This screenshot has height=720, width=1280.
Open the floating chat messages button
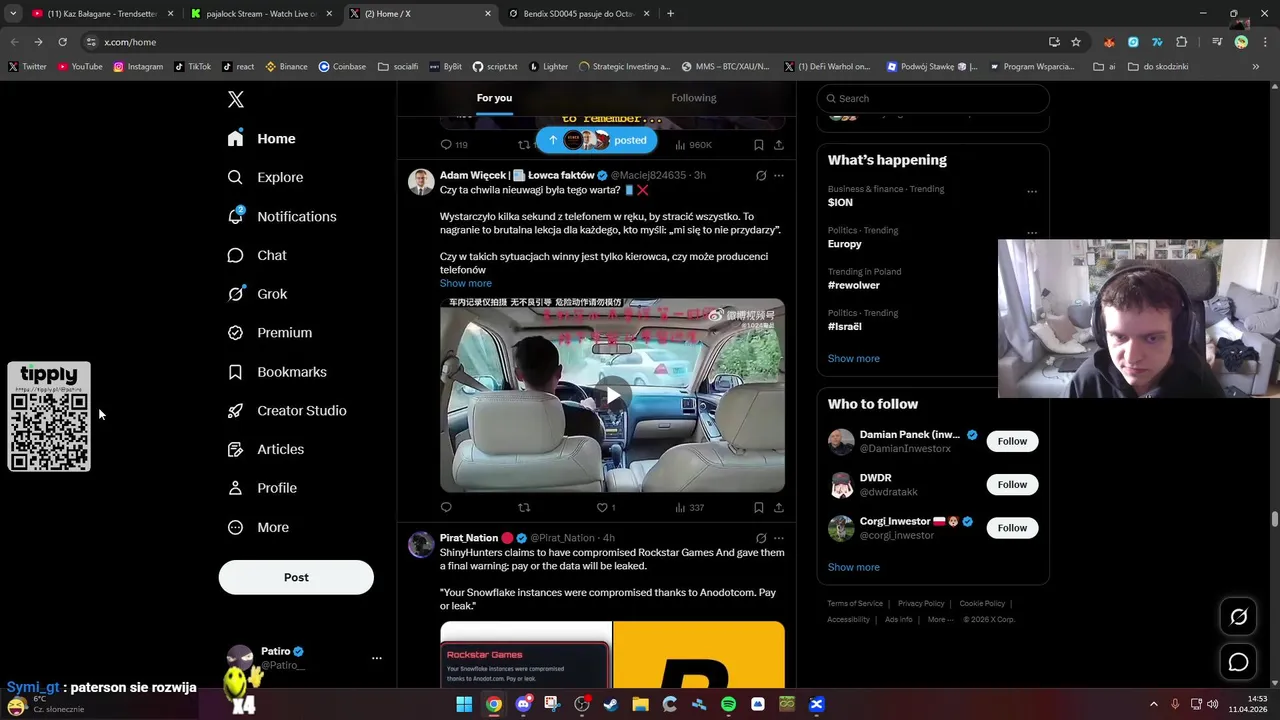(1238, 662)
